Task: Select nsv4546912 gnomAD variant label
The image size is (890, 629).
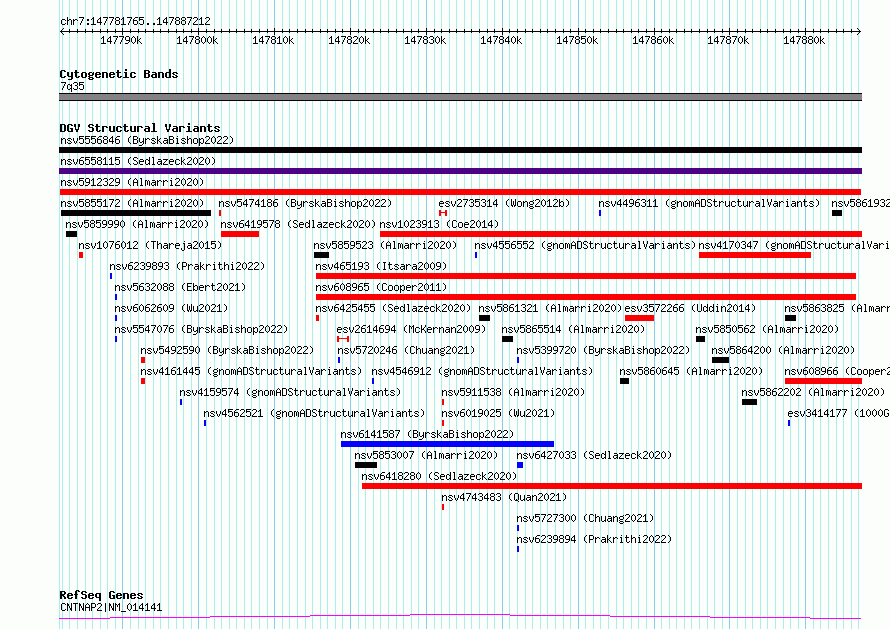Action: (482, 371)
